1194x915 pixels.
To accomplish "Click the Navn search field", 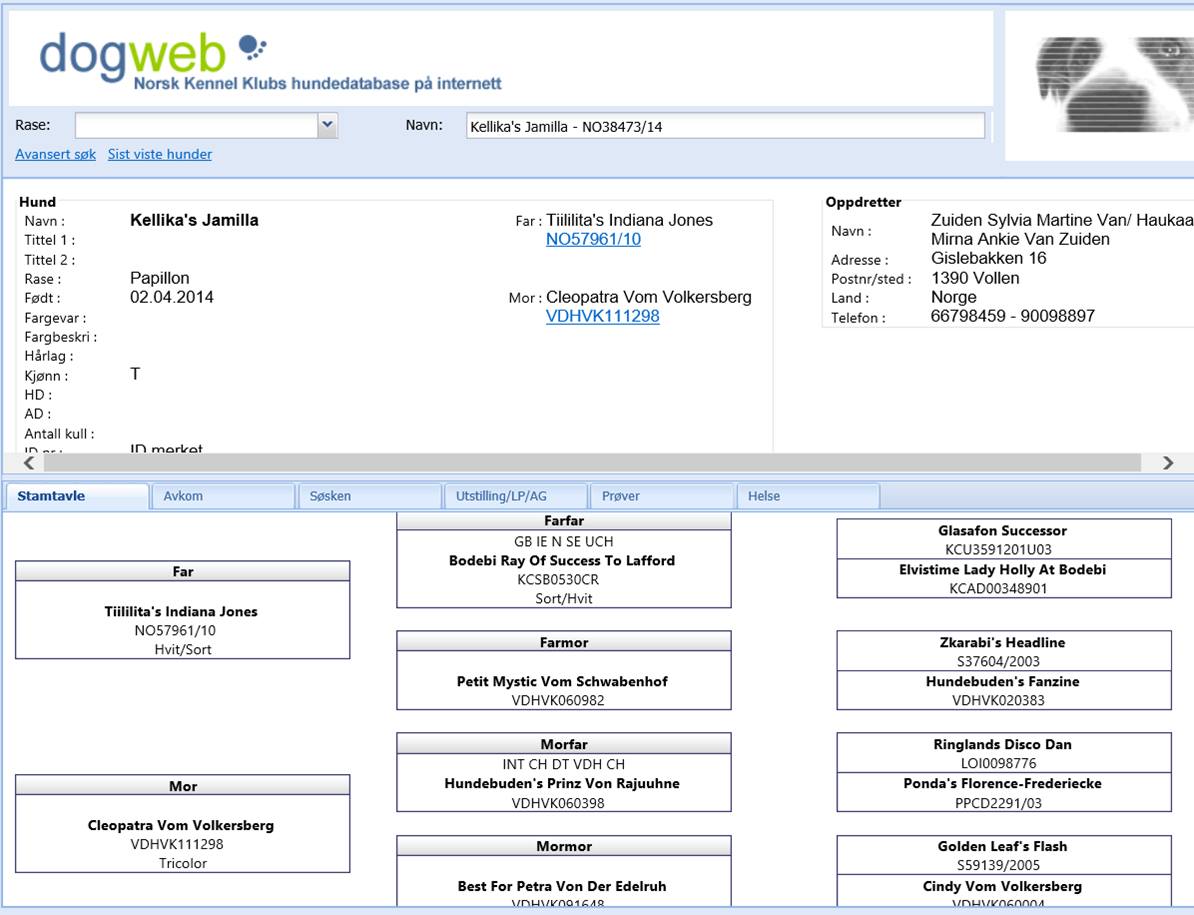I will pos(725,126).
